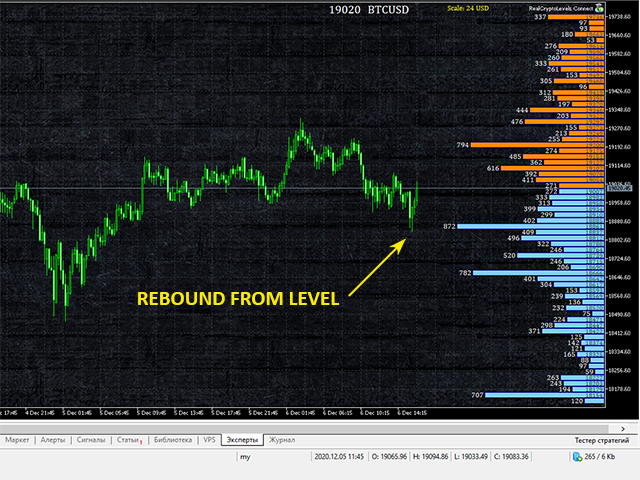This screenshot has height=480, width=640.
Task: Click the 5 Dec 01:45 time label
Action: 77,413
